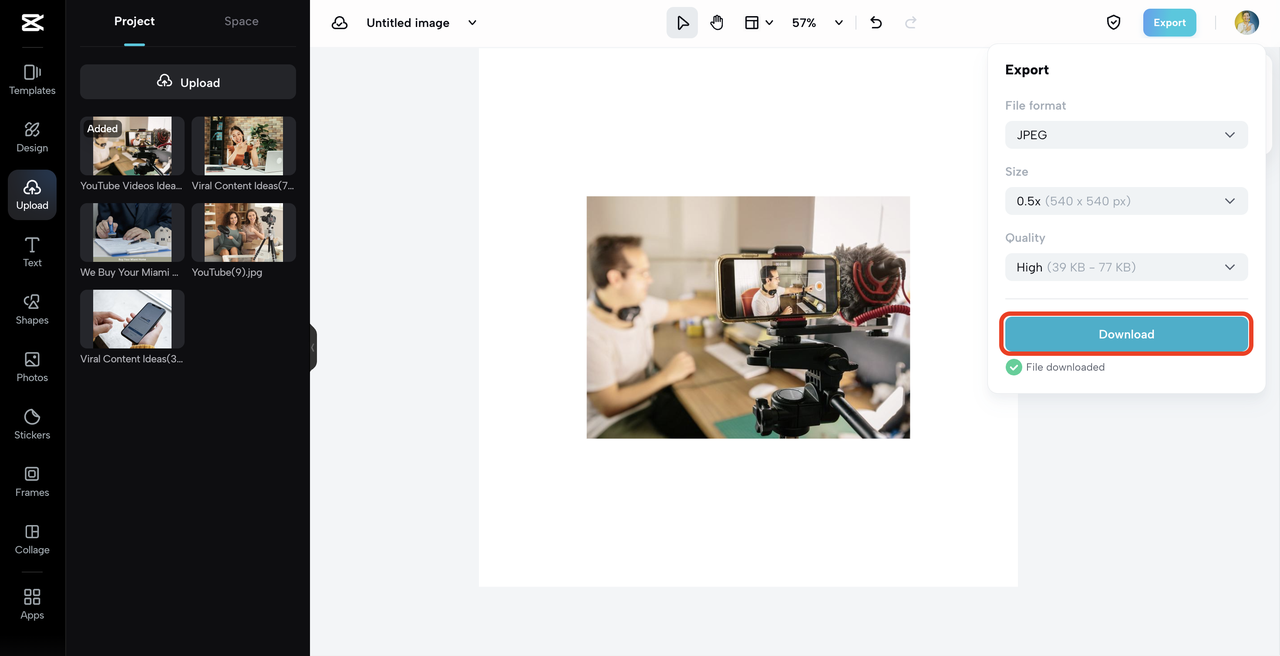The height and width of the screenshot is (656, 1280).
Task: Activate the Select pointer tool
Action: click(682, 22)
